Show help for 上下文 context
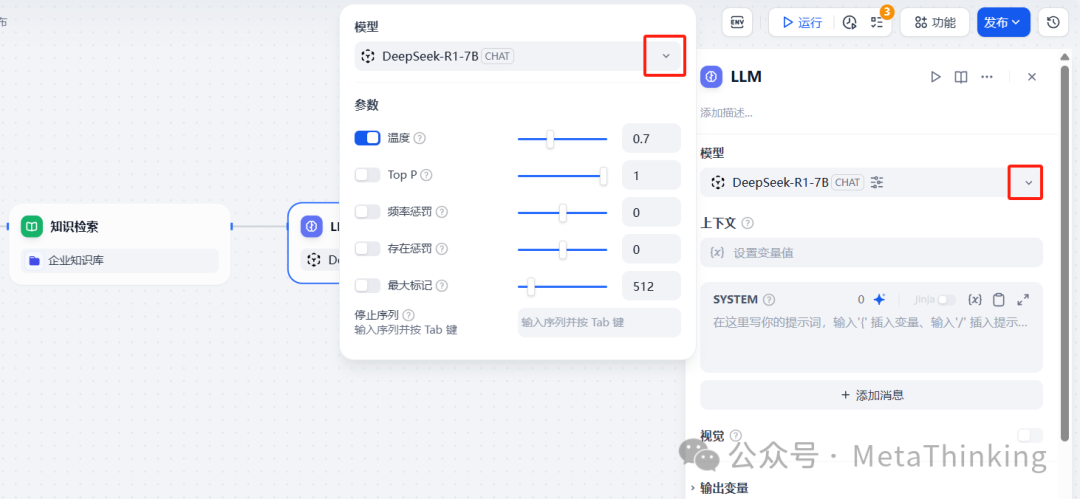This screenshot has height=499, width=1080. (x=747, y=223)
